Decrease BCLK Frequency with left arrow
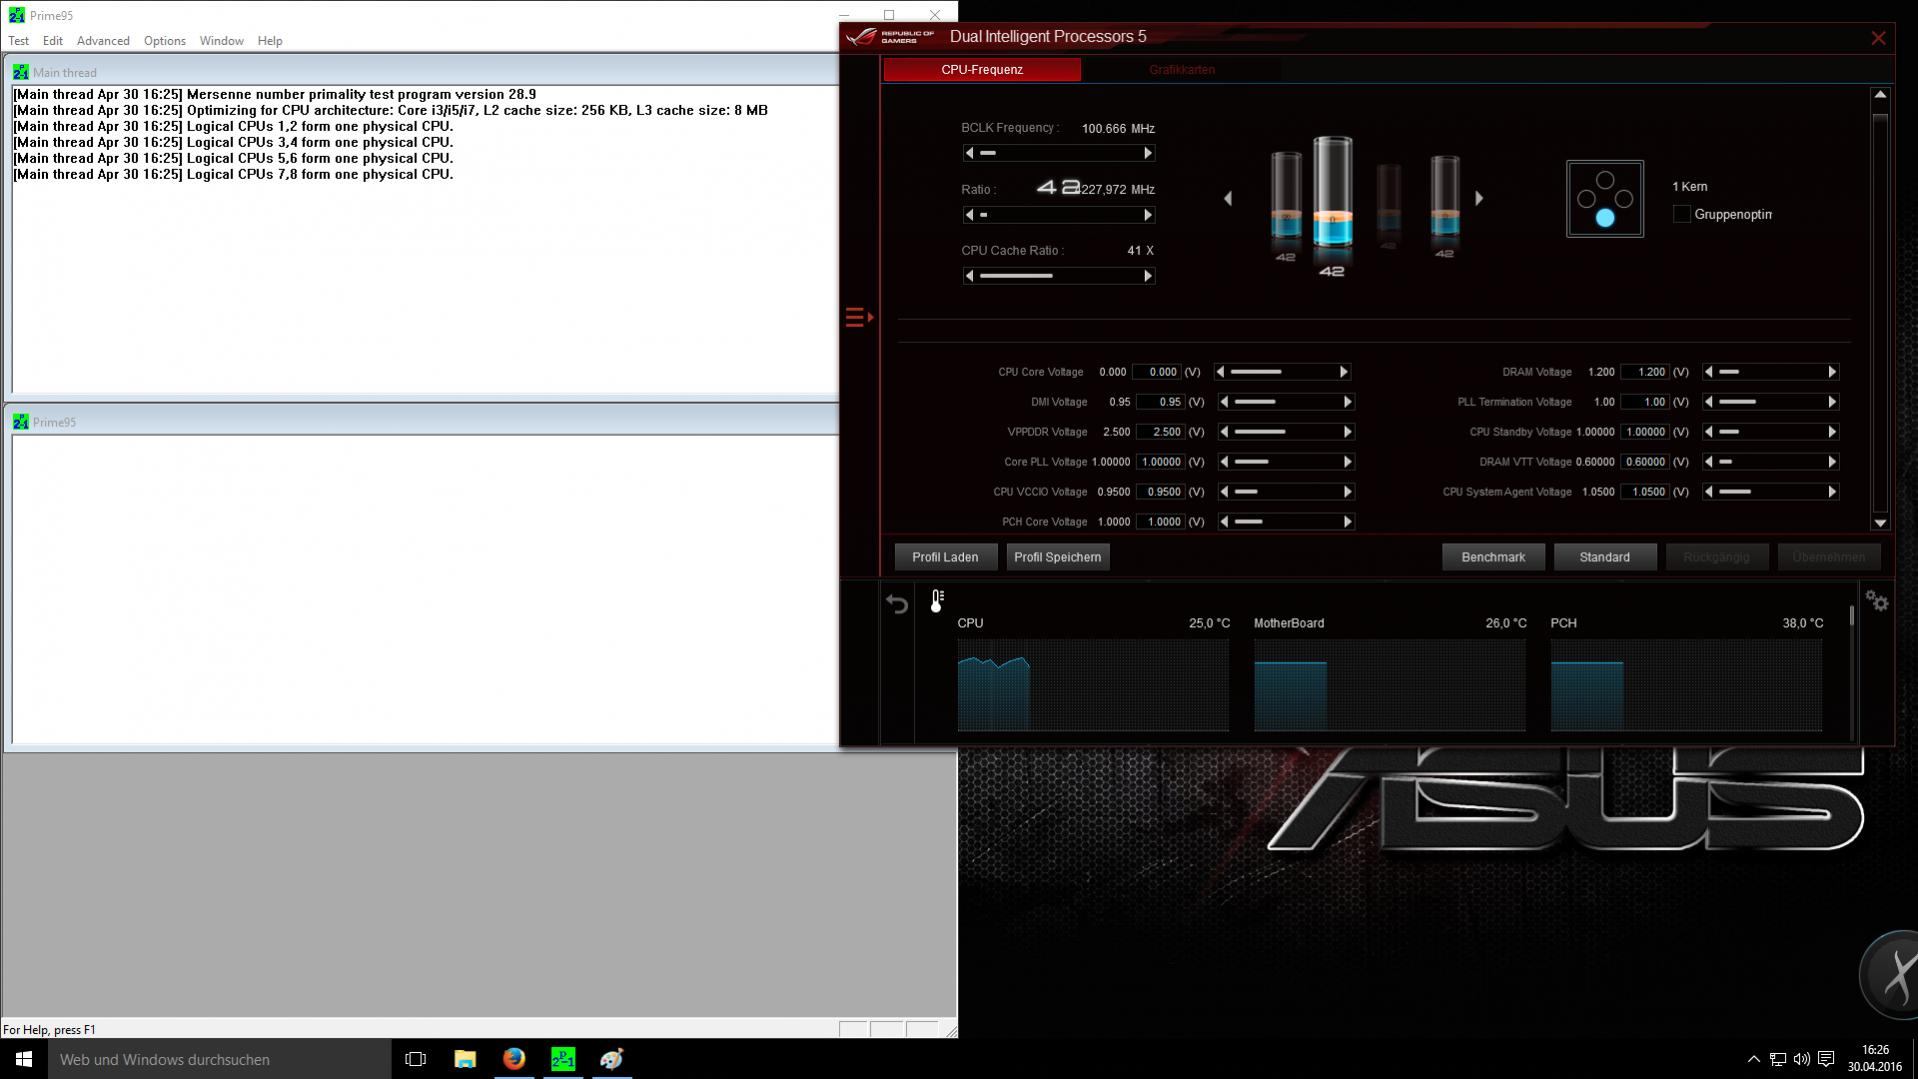1918x1079 pixels. pos(968,153)
